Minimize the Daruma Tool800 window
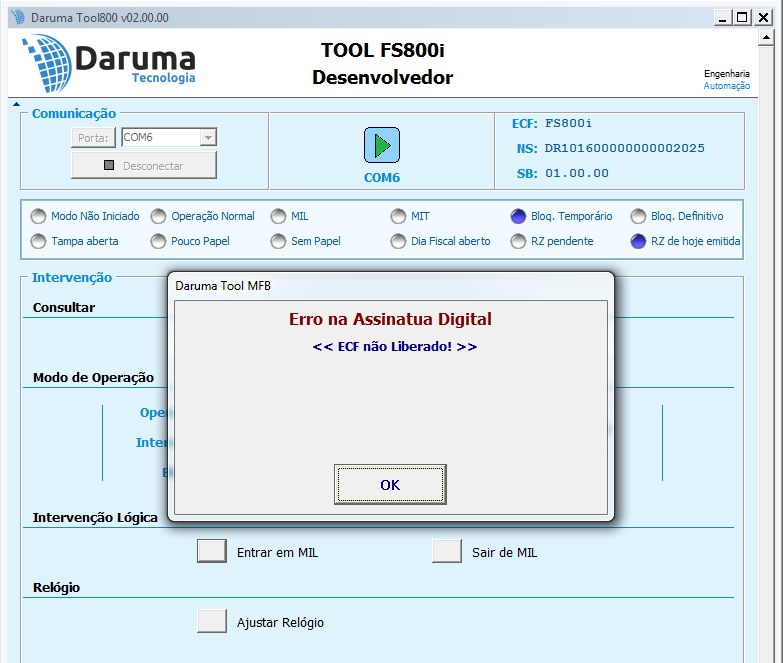This screenshot has height=663, width=783. pyautogui.click(x=722, y=18)
